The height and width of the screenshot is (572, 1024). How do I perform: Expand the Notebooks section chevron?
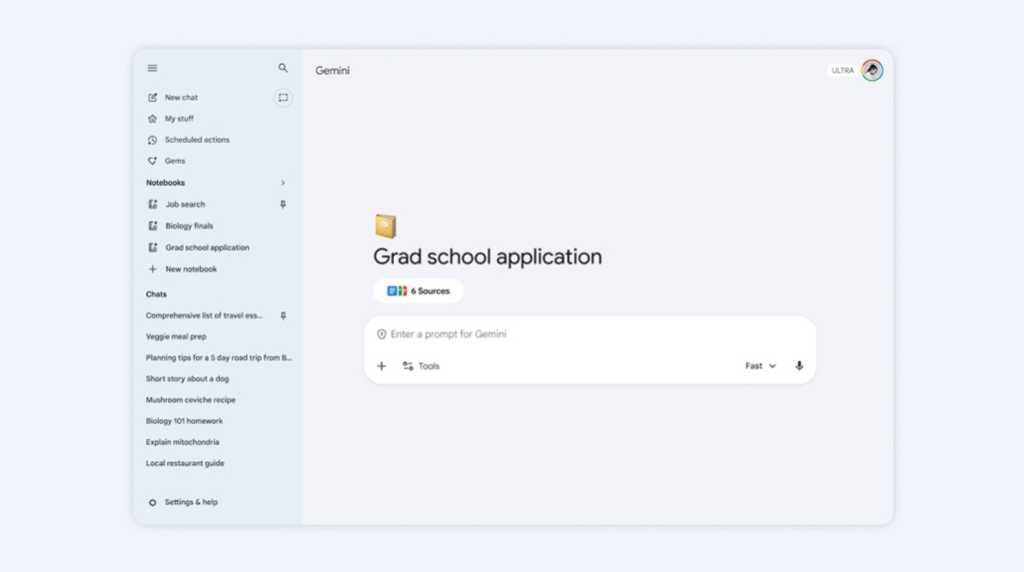[283, 183]
